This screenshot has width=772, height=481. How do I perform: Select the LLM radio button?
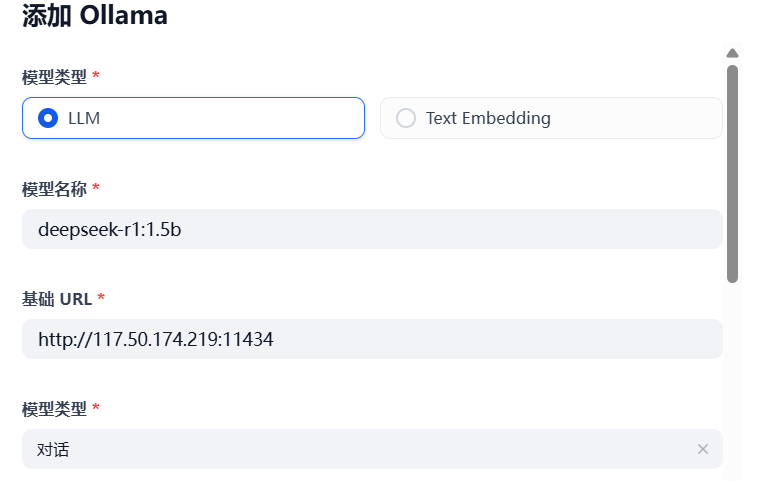point(47,118)
